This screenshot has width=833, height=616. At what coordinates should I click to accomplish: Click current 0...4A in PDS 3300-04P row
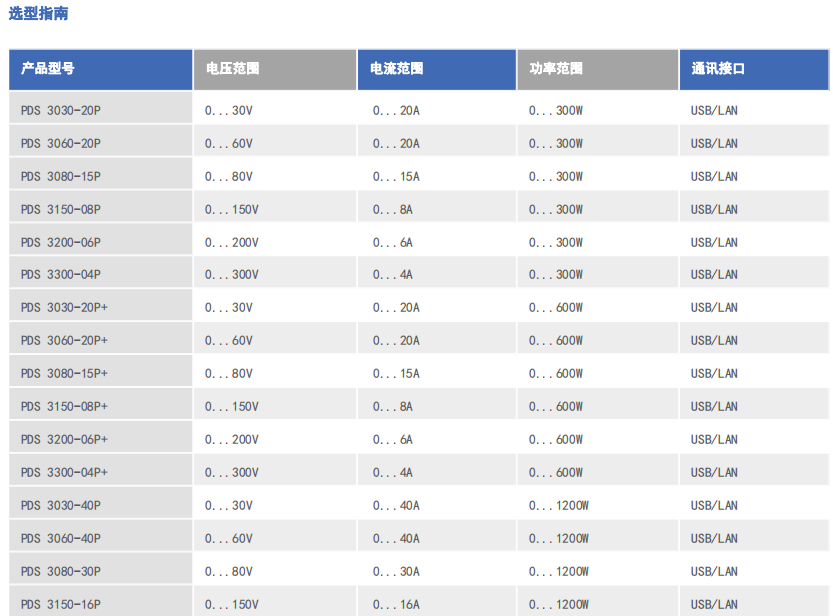pos(393,275)
